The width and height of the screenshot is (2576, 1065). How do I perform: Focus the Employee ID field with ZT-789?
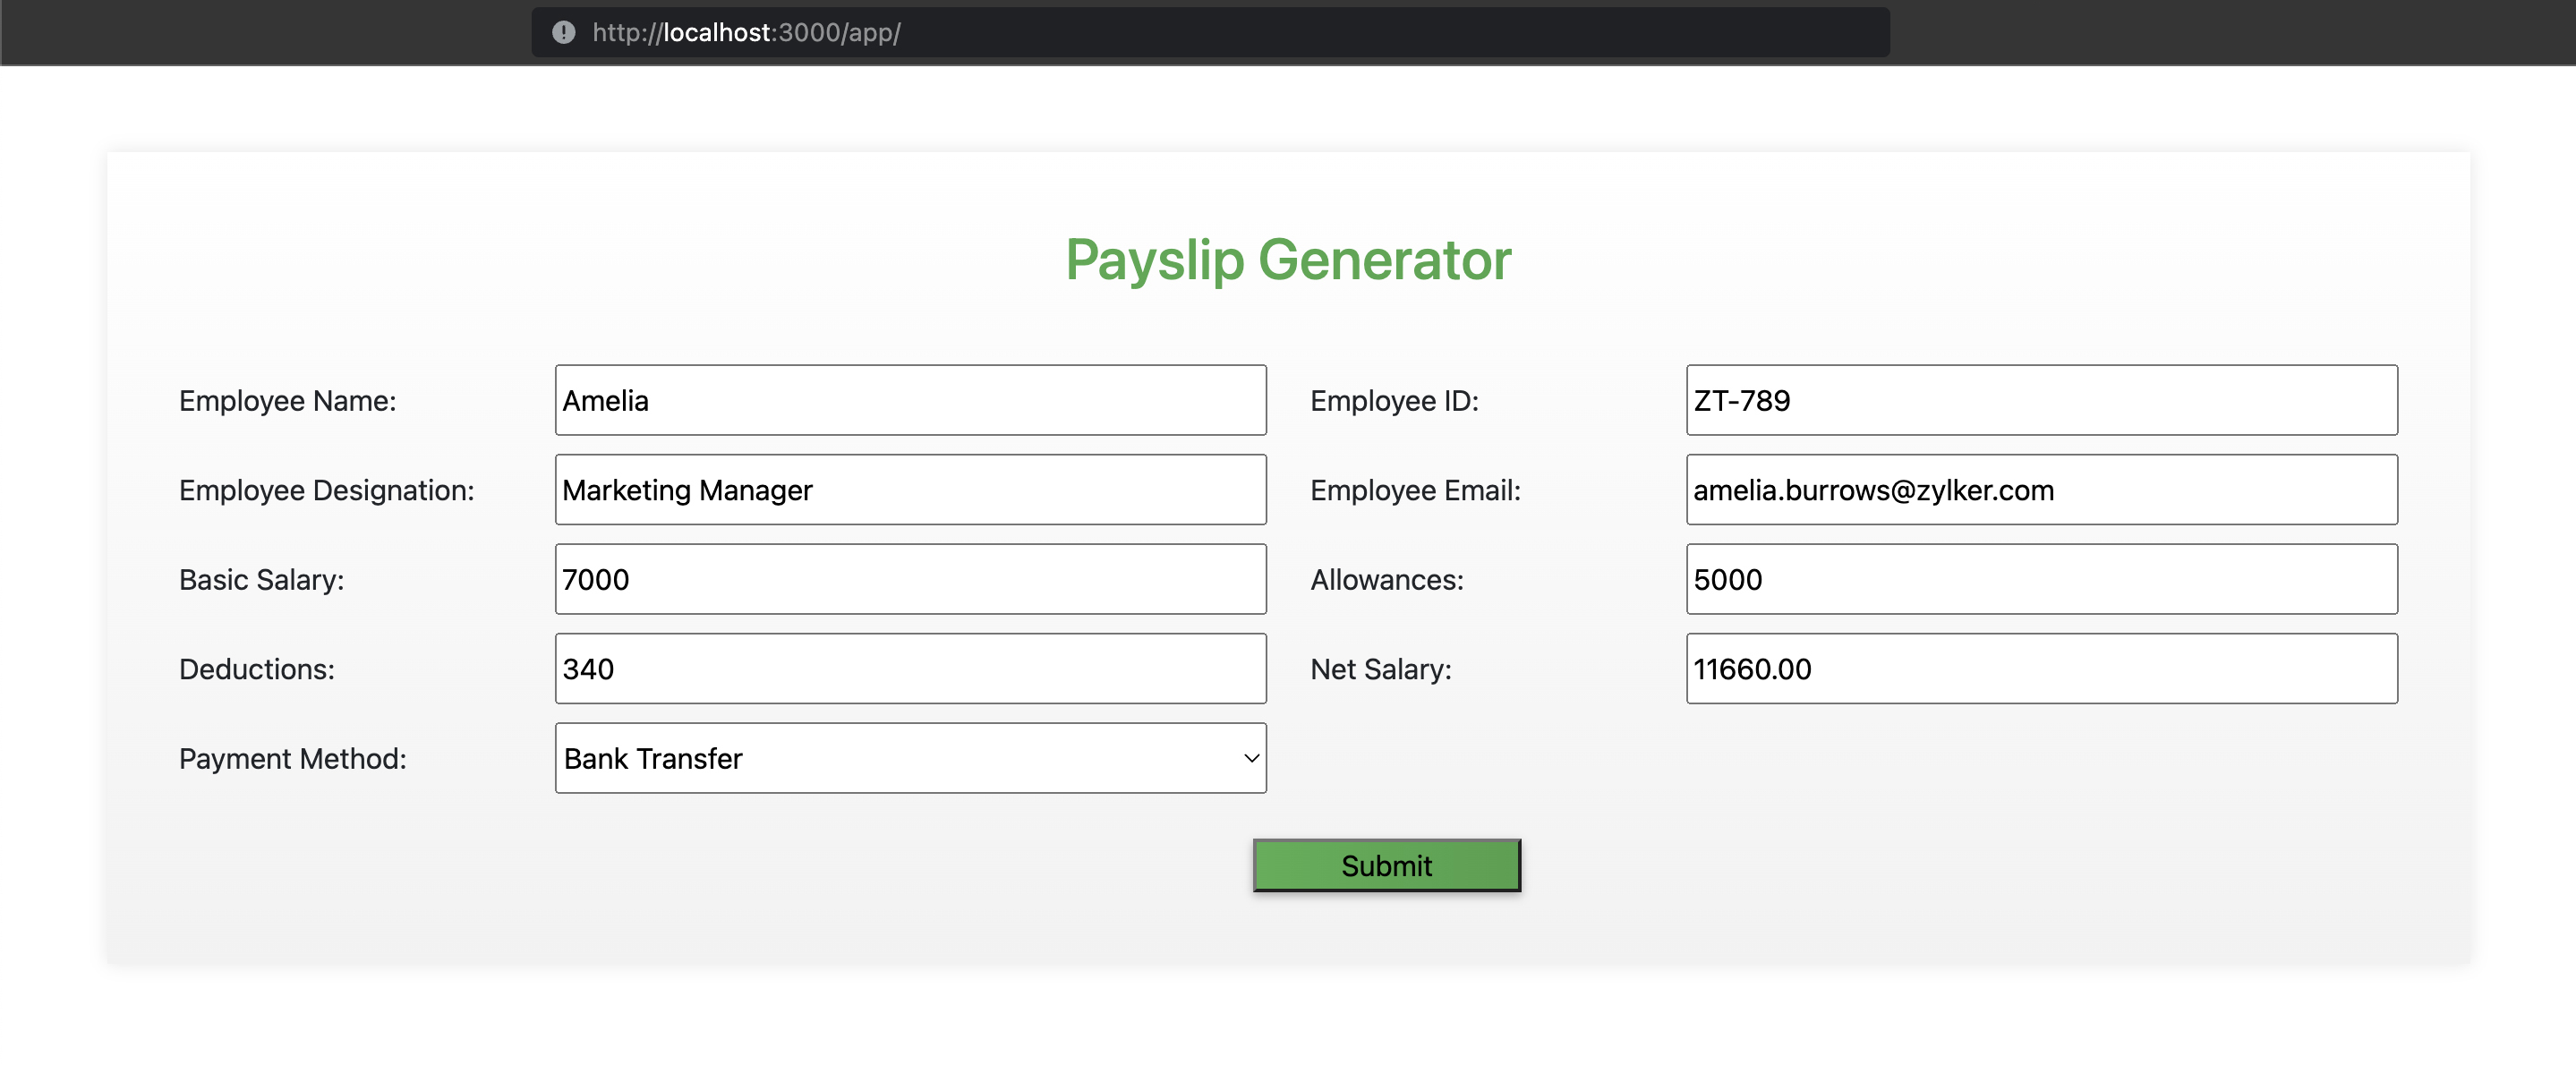point(2041,400)
